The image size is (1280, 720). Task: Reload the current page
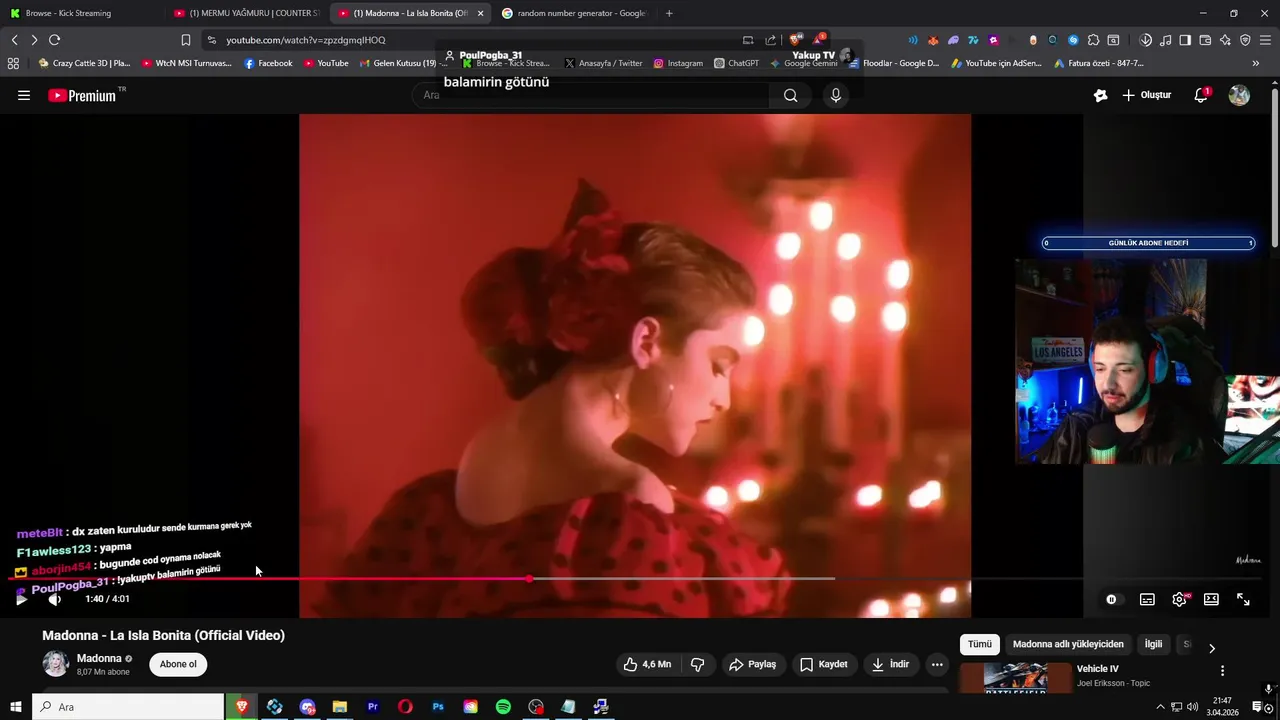(54, 40)
